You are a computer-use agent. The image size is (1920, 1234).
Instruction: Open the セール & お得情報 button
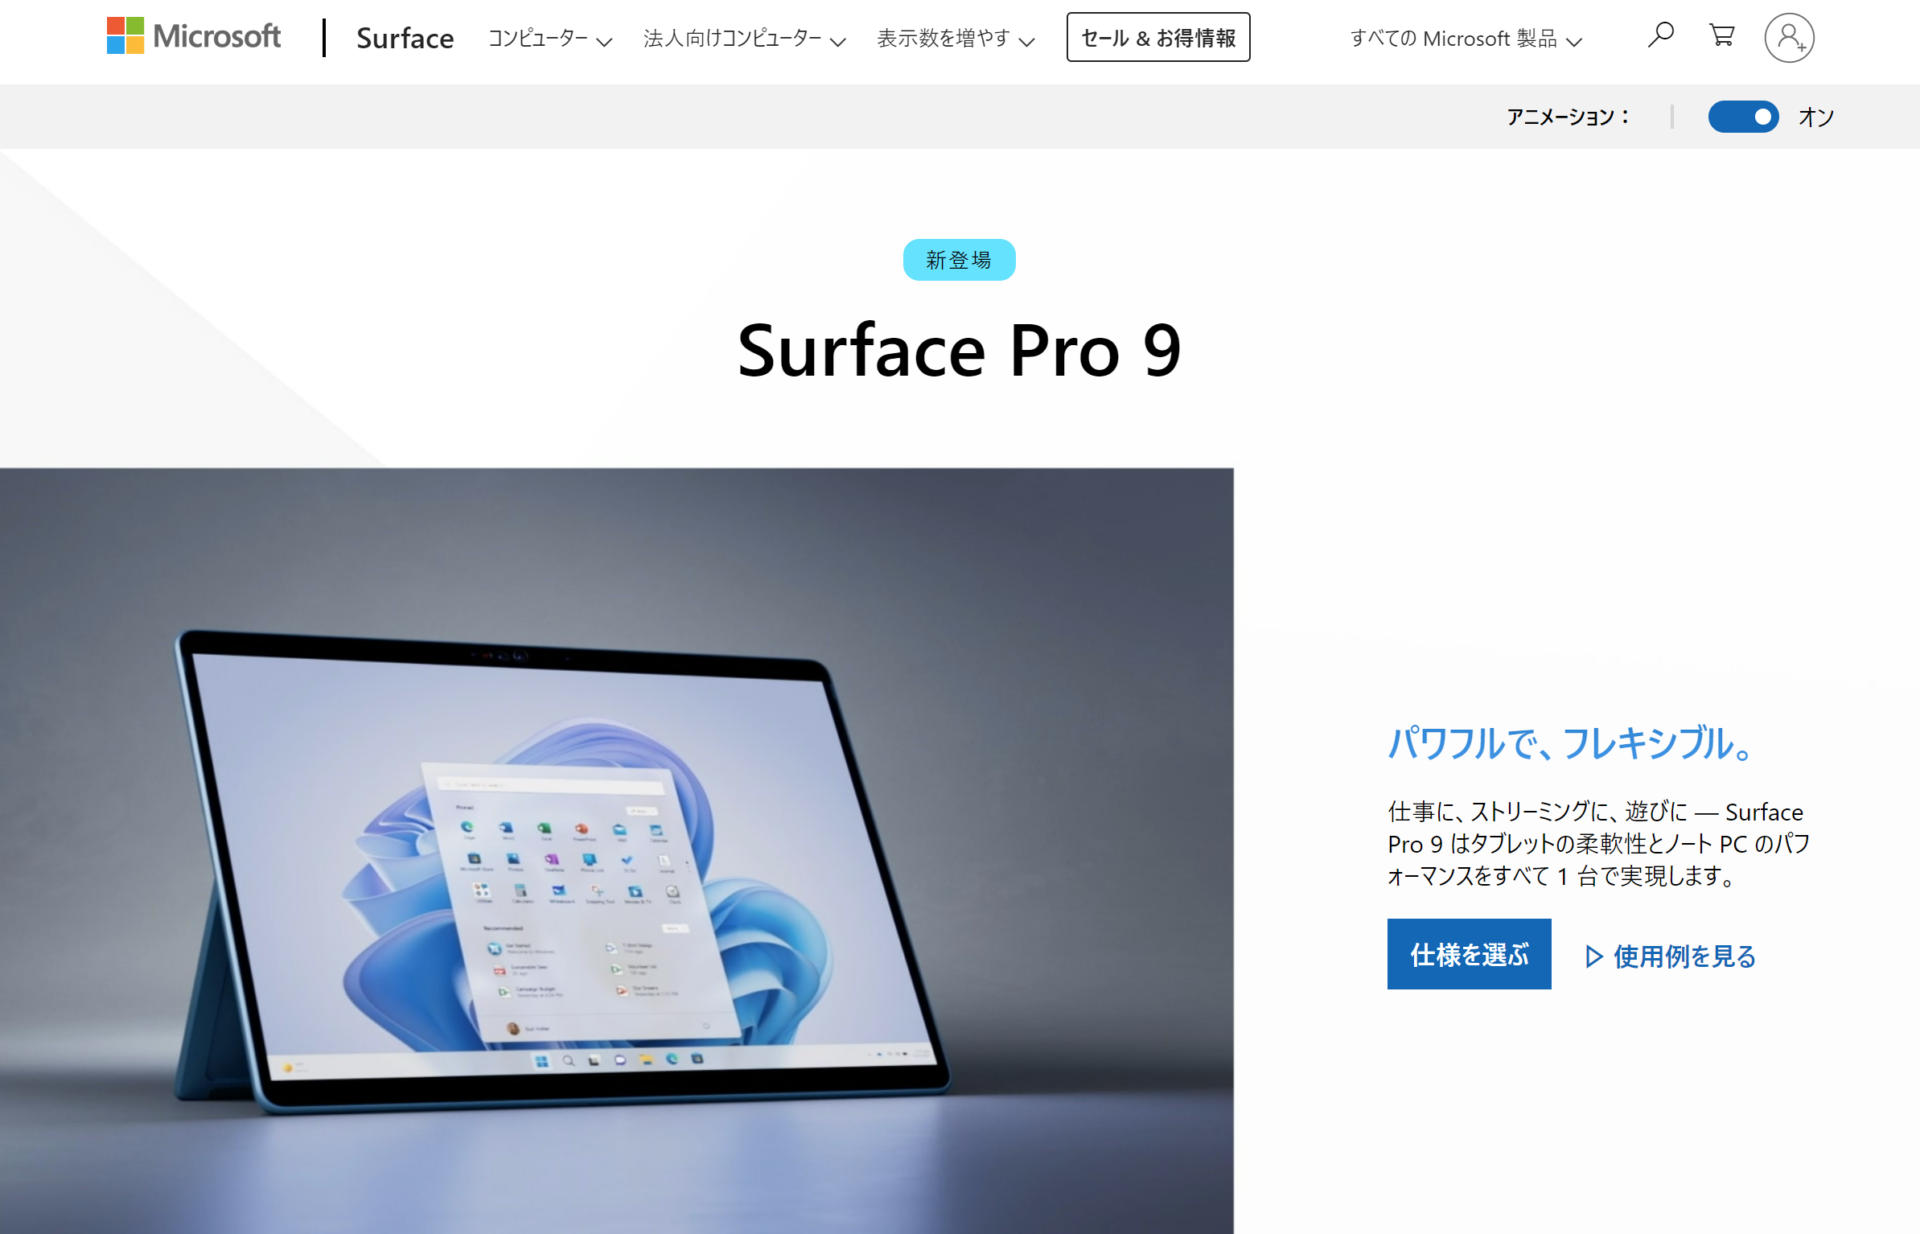pos(1158,37)
